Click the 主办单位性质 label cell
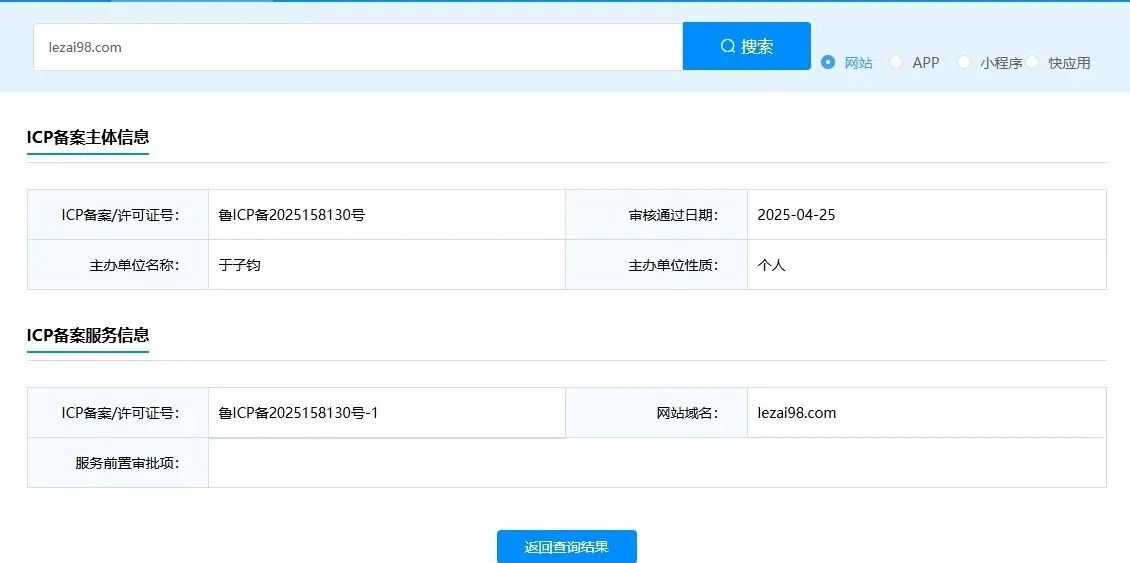 657,265
